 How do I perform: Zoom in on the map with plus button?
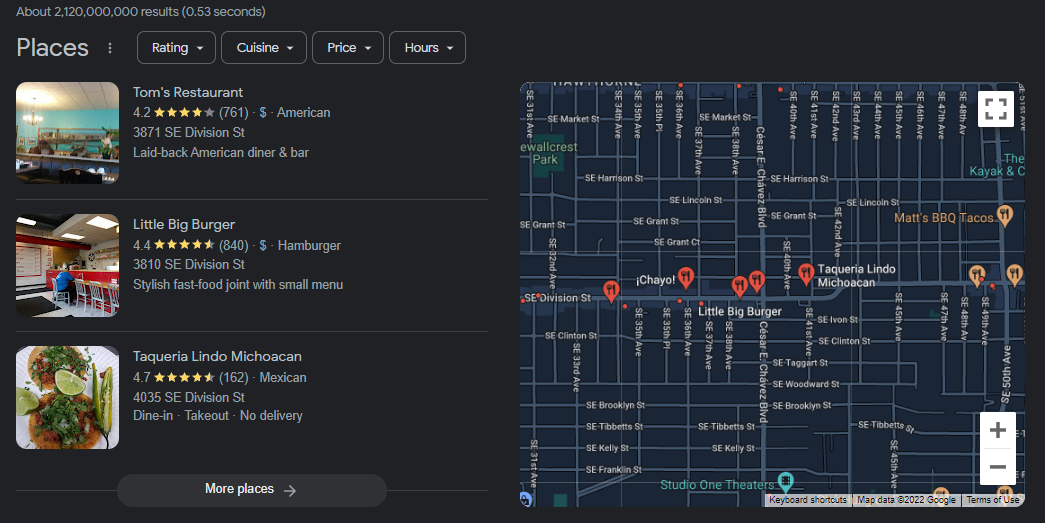tap(998, 430)
